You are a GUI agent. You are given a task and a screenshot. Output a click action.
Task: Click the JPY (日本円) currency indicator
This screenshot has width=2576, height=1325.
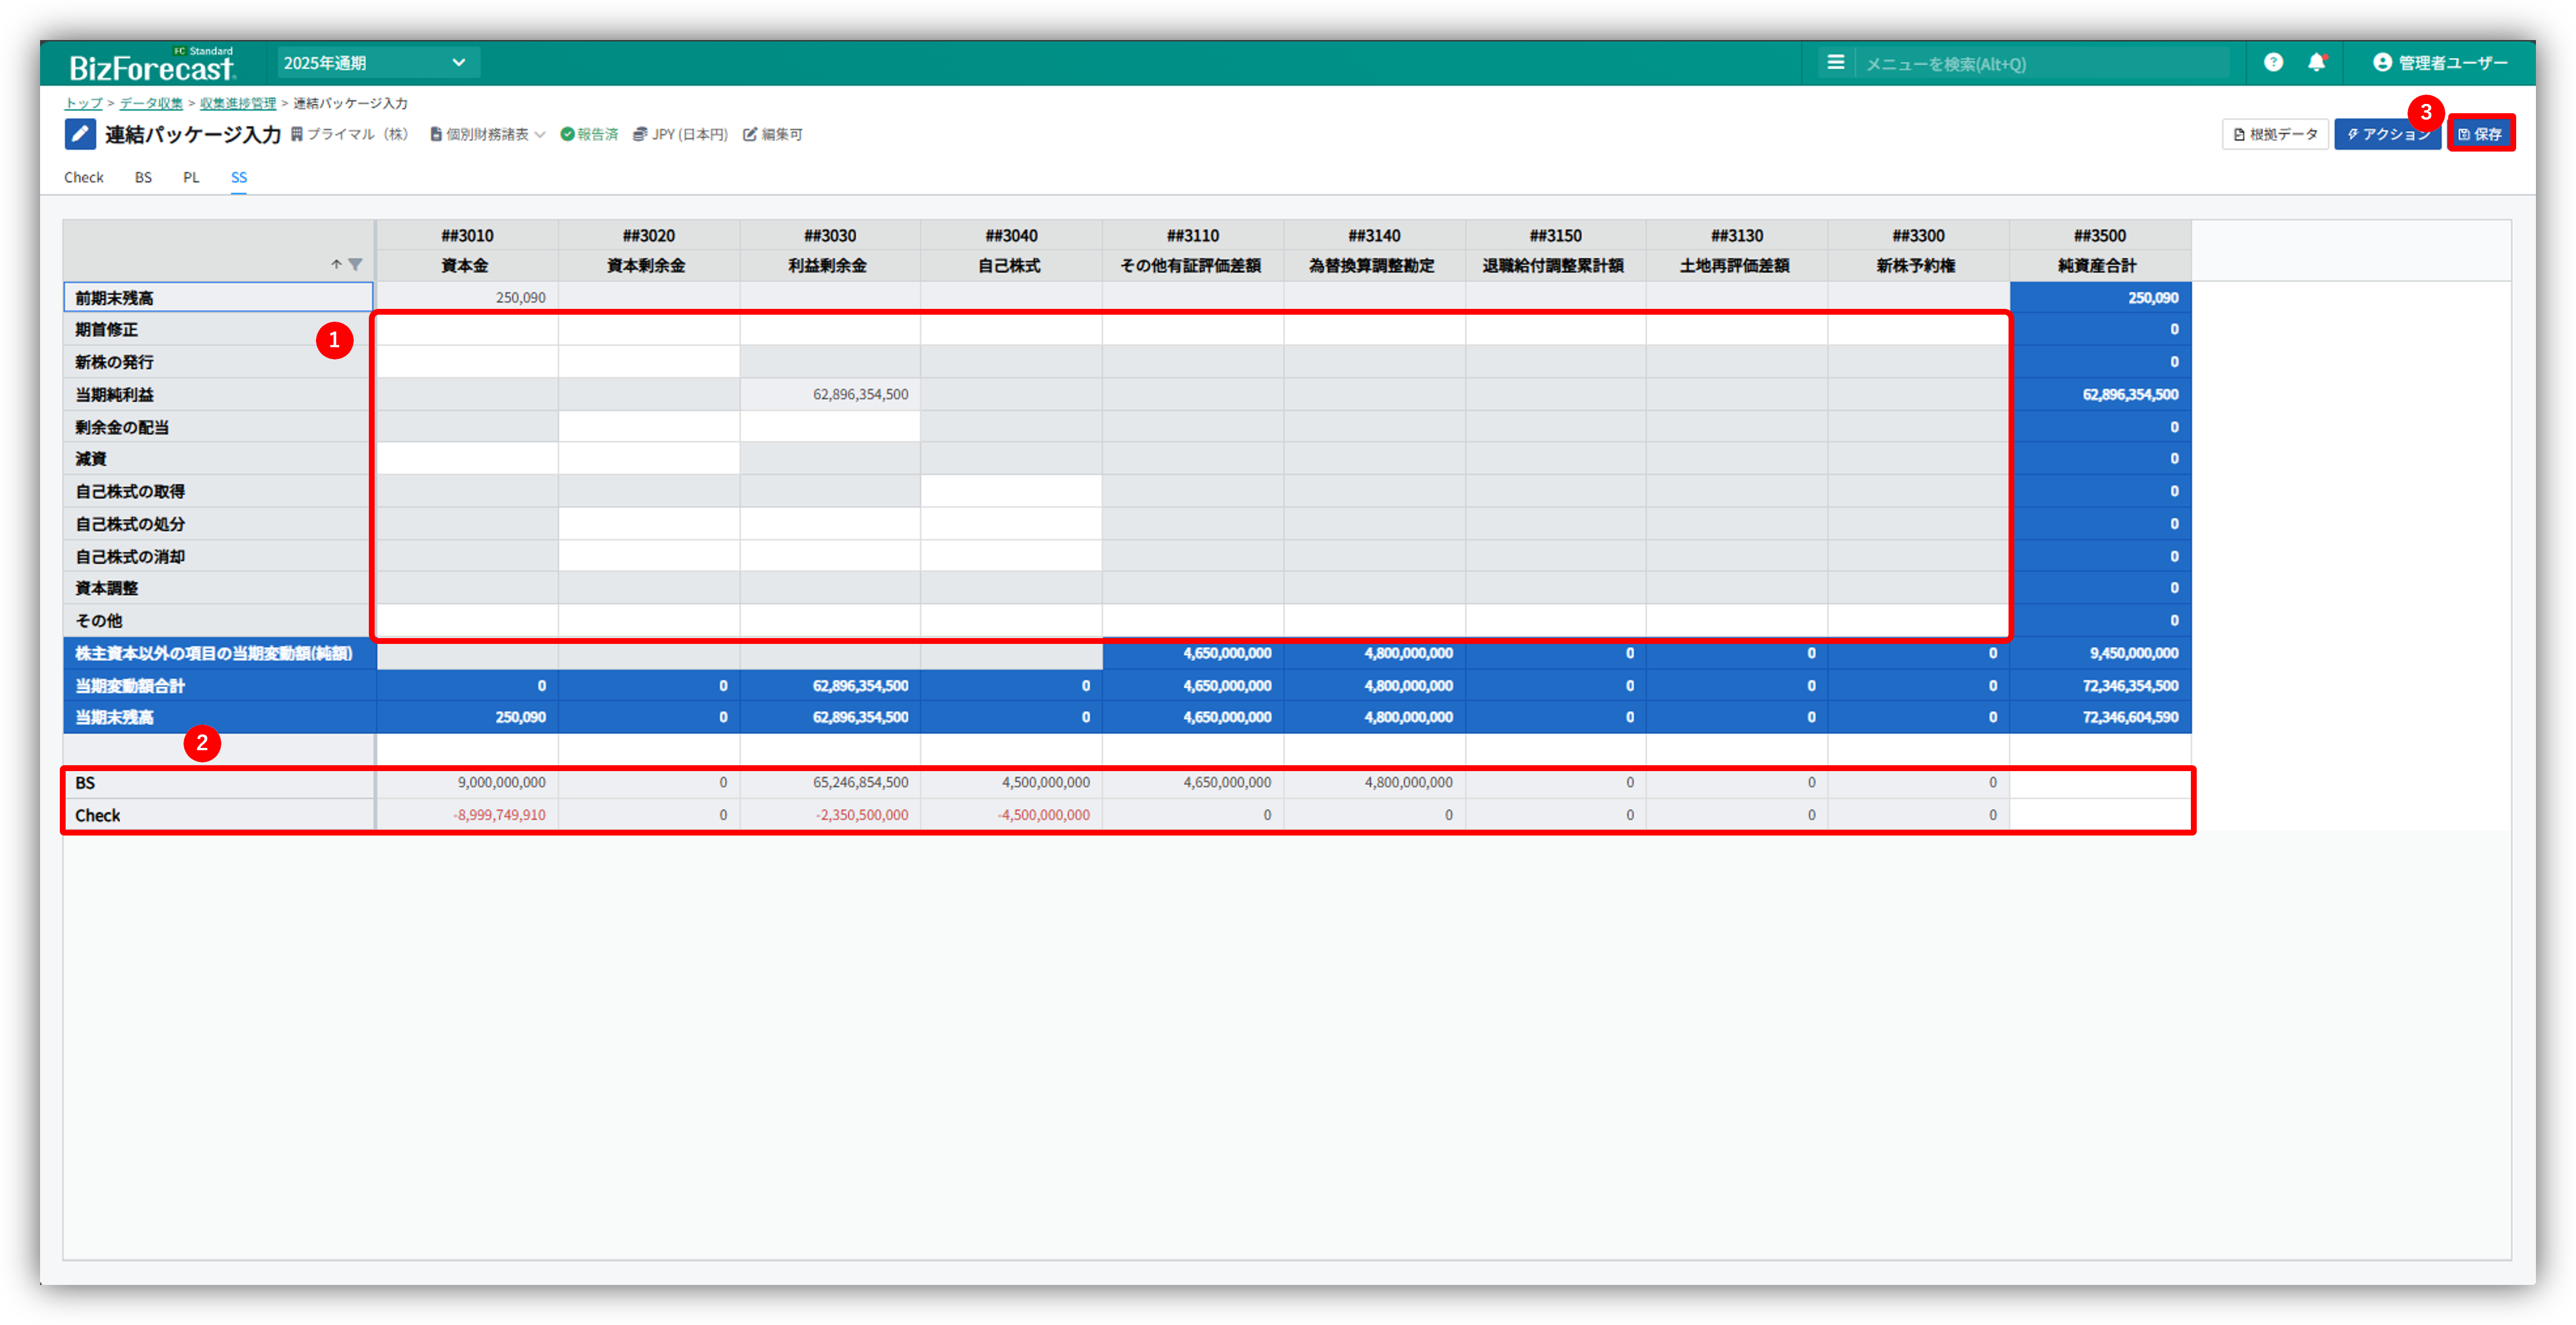click(680, 134)
